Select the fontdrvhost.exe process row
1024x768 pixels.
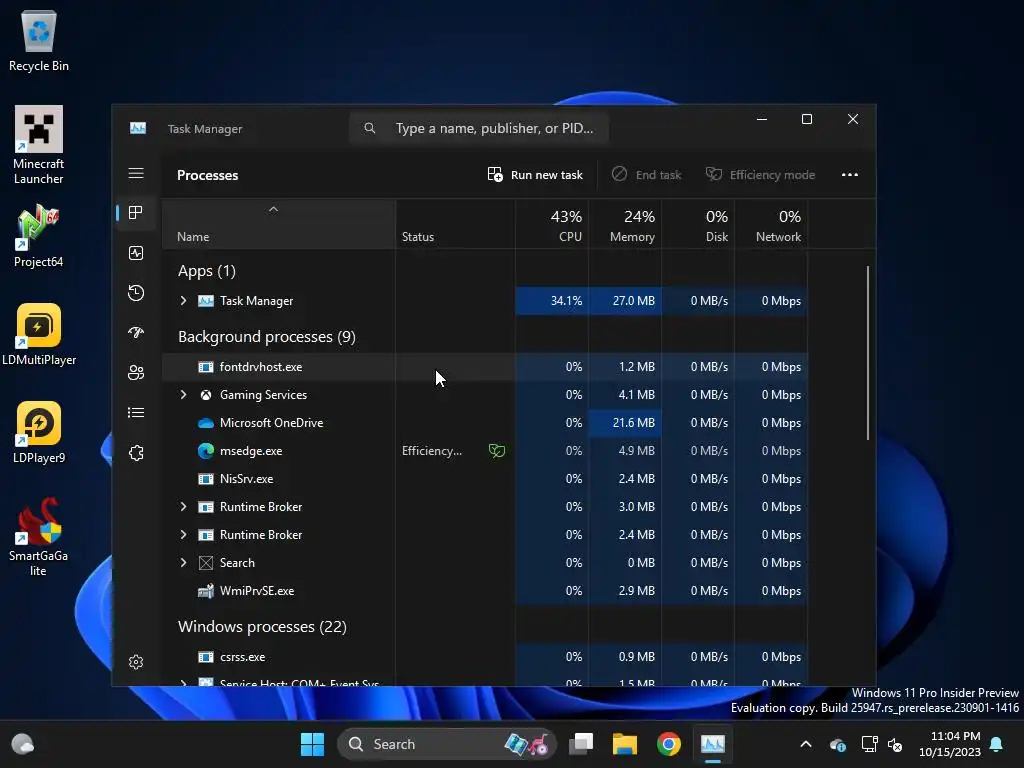[485, 367]
